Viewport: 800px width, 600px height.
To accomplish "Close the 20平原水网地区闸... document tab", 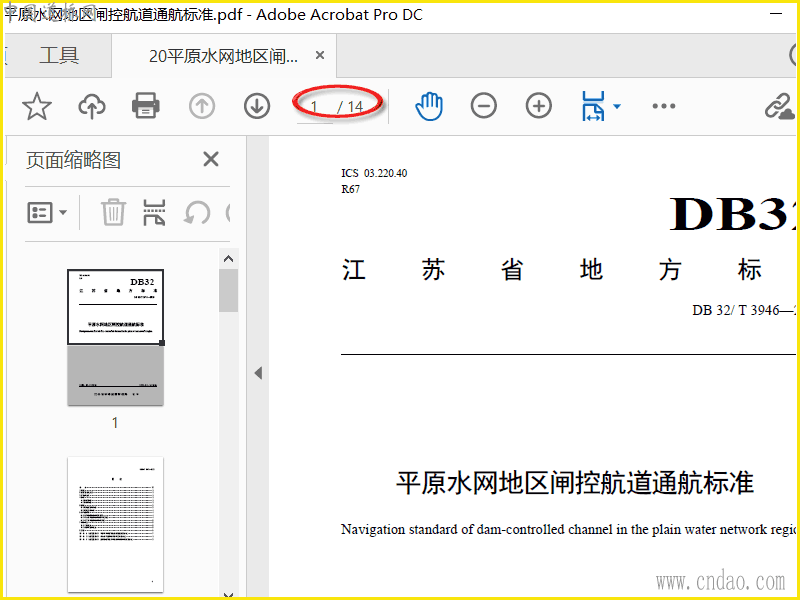I will tap(320, 55).
